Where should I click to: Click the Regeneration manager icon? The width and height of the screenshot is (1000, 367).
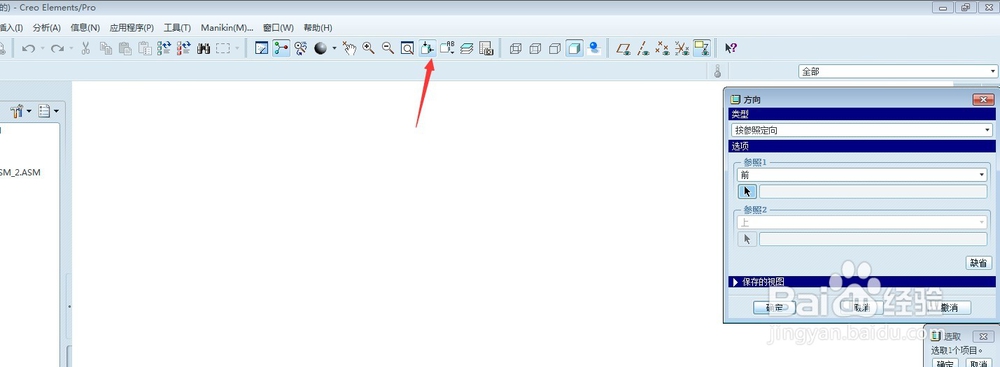click(184, 49)
